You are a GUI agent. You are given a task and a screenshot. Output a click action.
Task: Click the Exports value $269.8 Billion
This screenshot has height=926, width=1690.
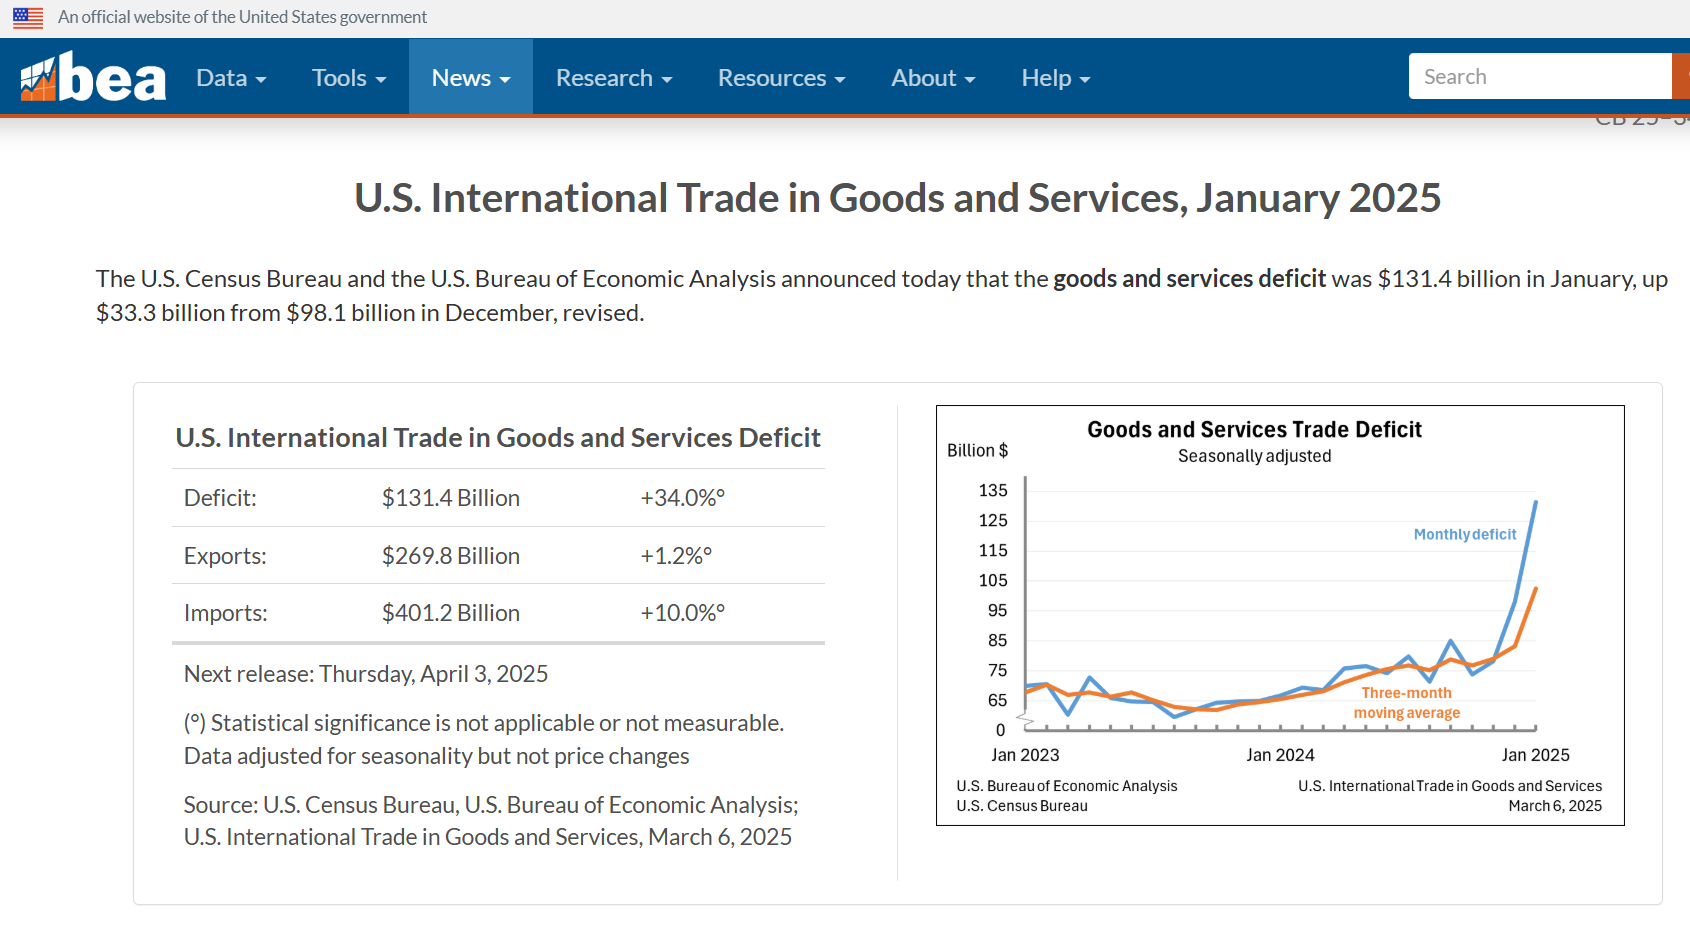(451, 556)
